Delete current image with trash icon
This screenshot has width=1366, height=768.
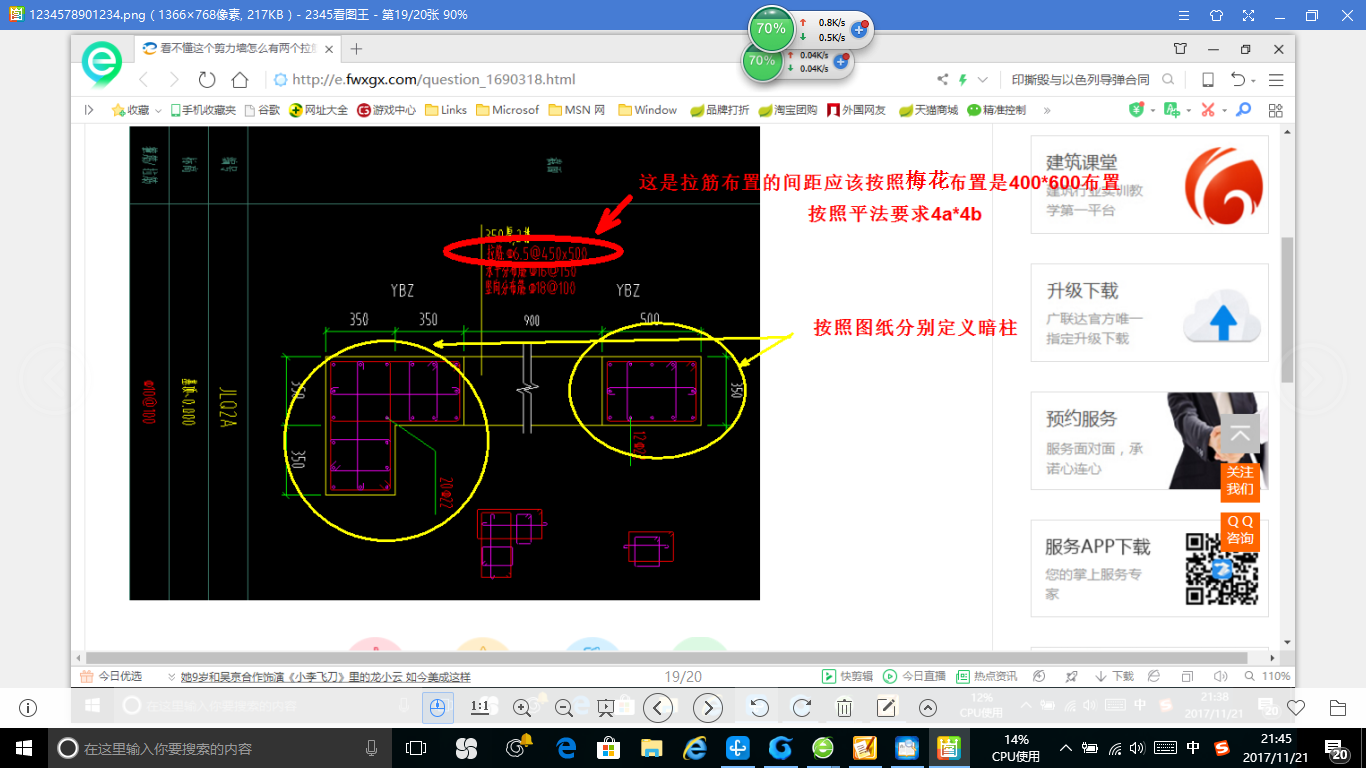pos(844,708)
